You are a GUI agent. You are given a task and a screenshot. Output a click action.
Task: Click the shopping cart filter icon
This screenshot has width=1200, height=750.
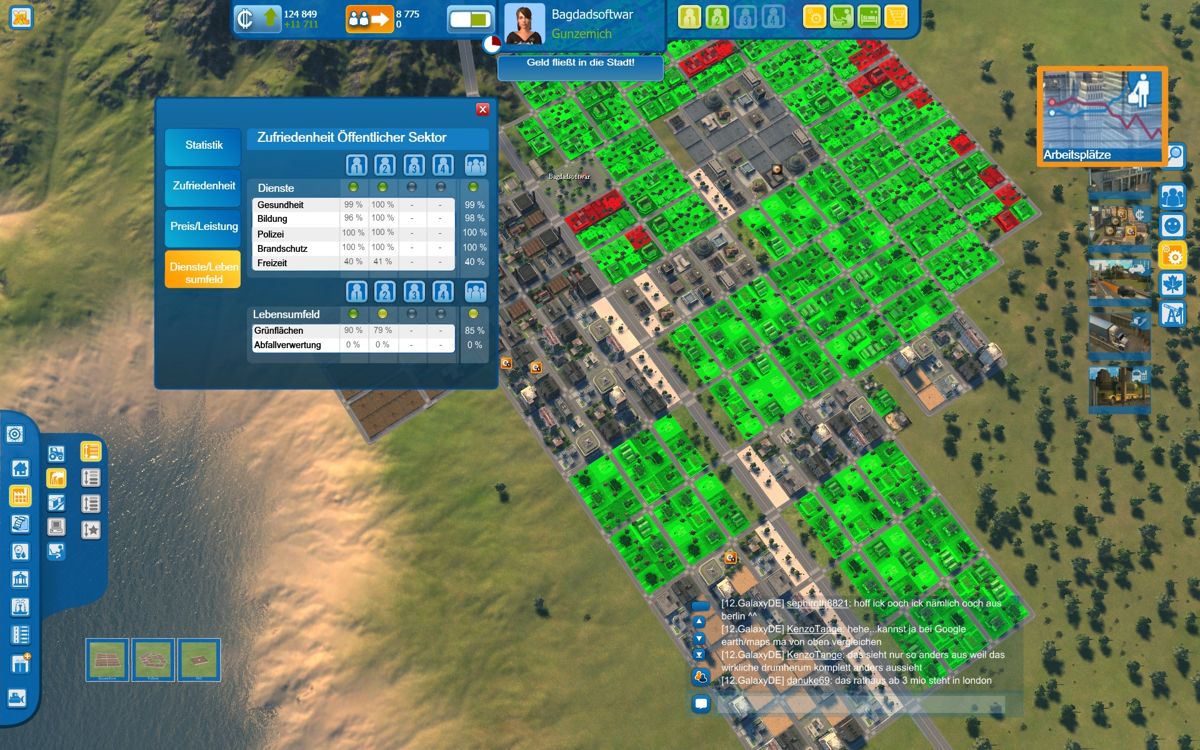point(896,17)
